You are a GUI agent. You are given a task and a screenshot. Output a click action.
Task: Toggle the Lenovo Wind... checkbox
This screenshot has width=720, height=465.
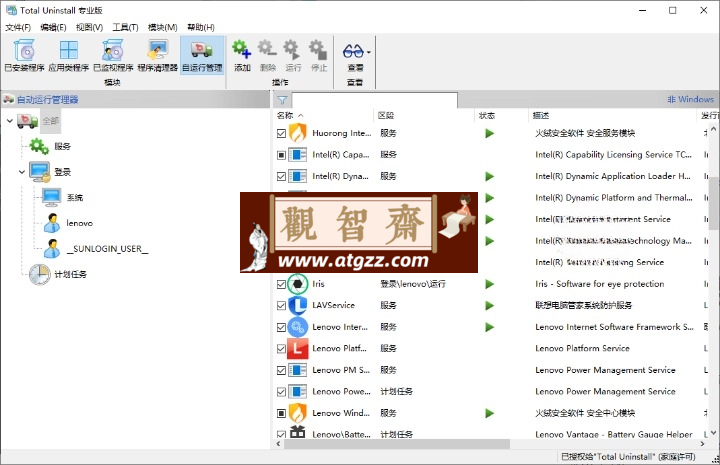point(281,414)
